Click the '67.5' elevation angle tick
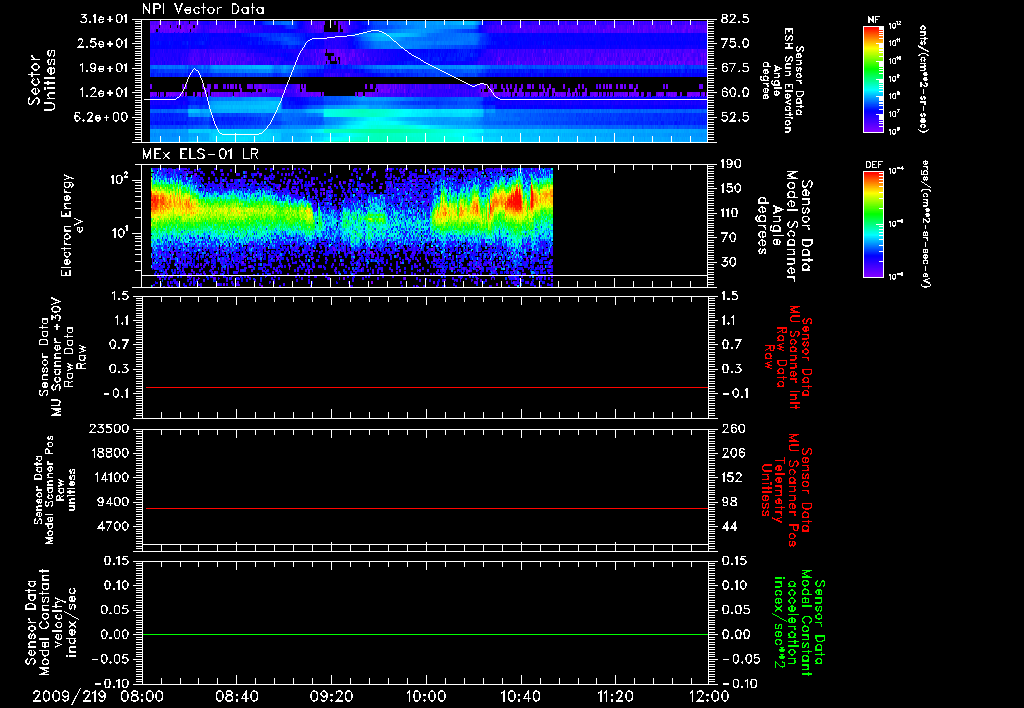Image resolution: width=1024 pixels, height=708 pixels. (735, 68)
